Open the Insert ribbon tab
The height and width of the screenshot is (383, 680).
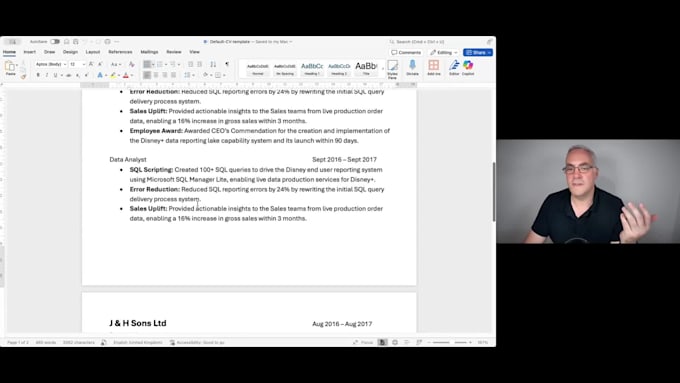coord(29,52)
